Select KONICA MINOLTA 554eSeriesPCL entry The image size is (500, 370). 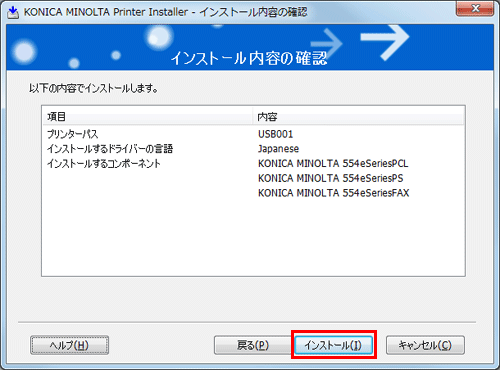[333, 164]
